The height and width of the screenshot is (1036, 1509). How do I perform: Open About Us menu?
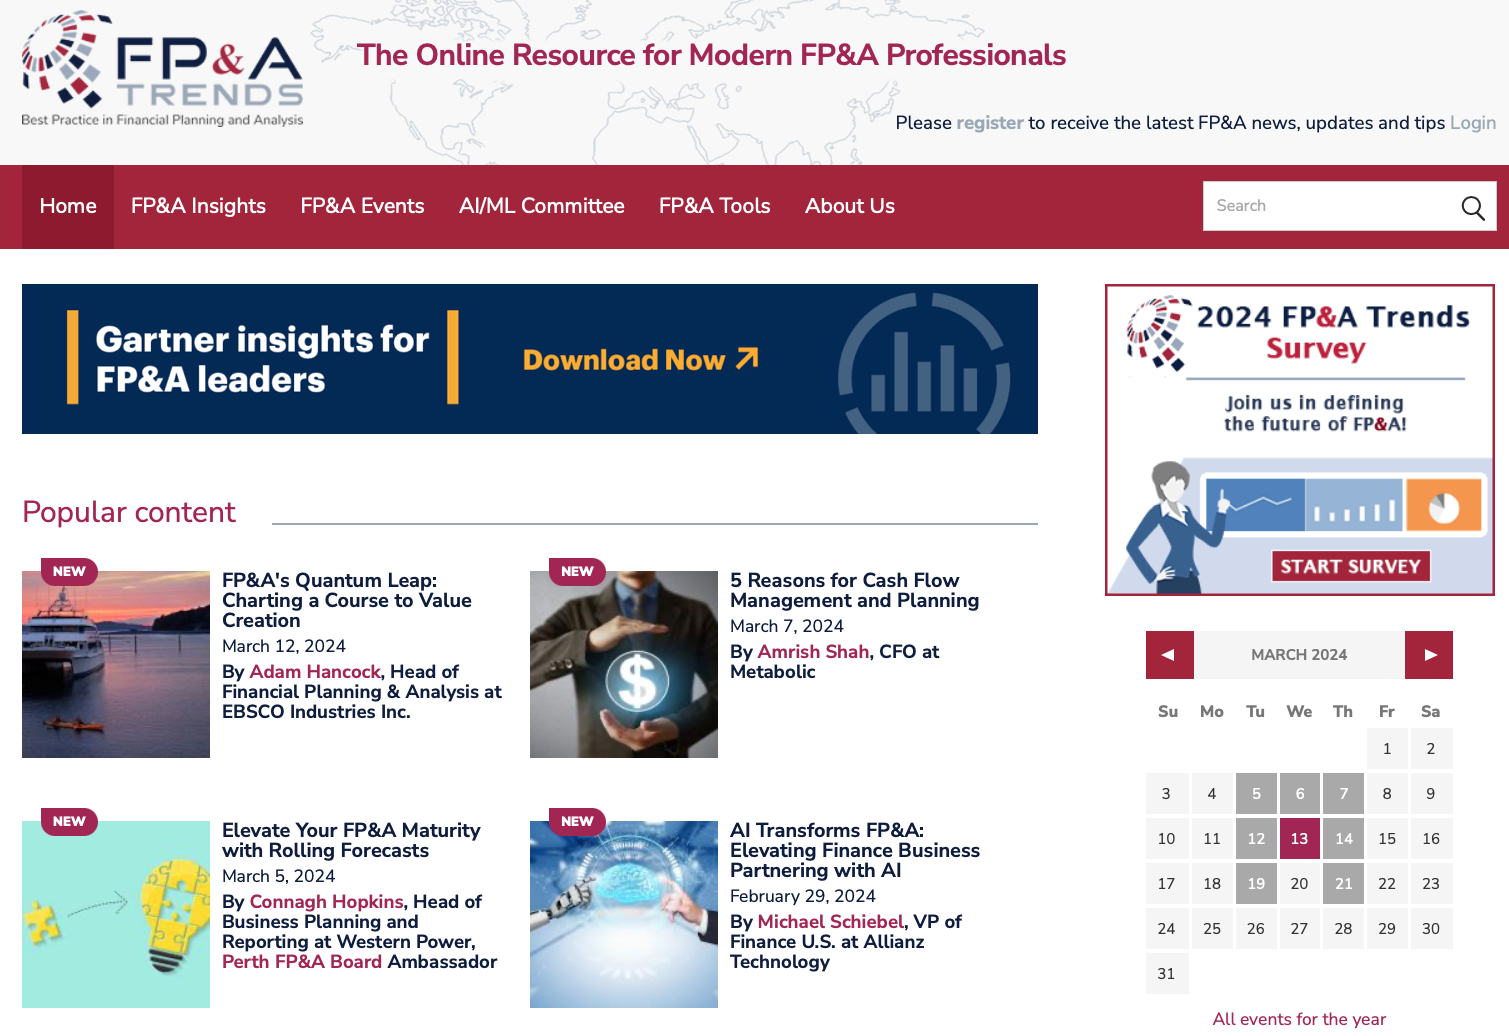tap(849, 206)
